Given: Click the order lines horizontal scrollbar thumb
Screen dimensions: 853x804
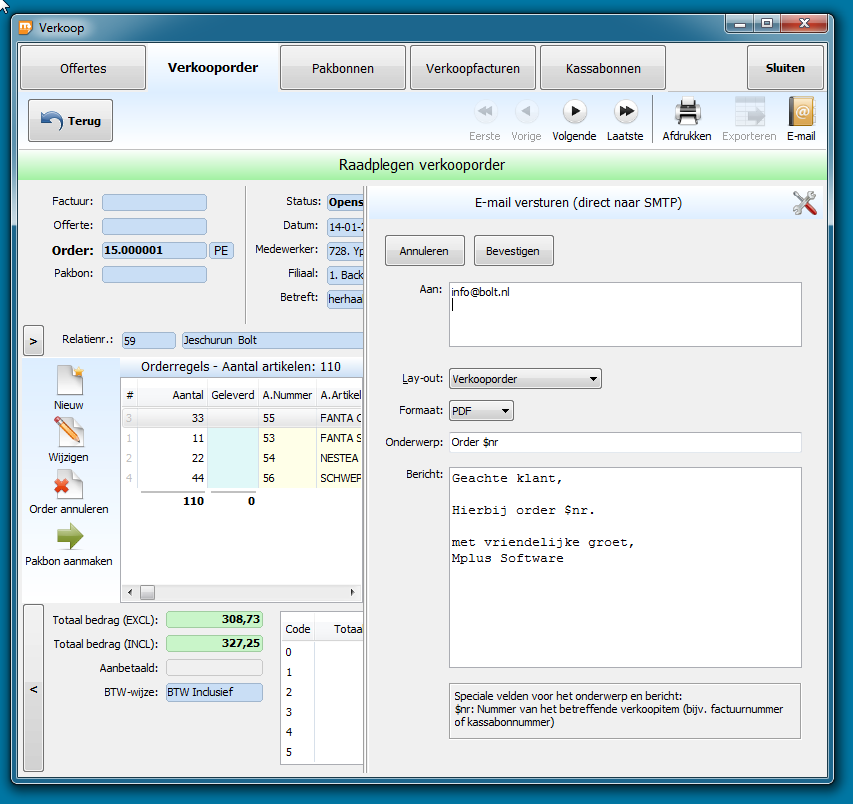Looking at the screenshot, I should (147, 592).
